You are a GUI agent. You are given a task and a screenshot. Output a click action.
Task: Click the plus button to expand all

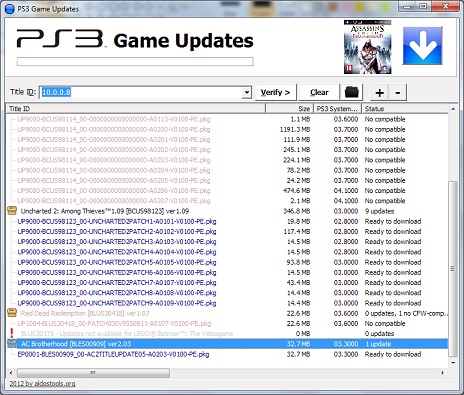379,92
